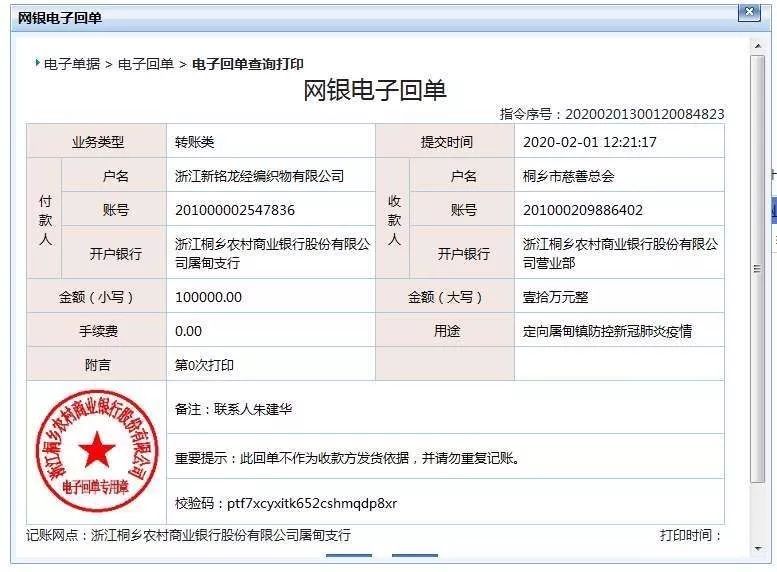Select verification code ptf7xcyxitk652cshmqdp8xr
The width and height of the screenshot is (777, 572).
click(x=312, y=504)
